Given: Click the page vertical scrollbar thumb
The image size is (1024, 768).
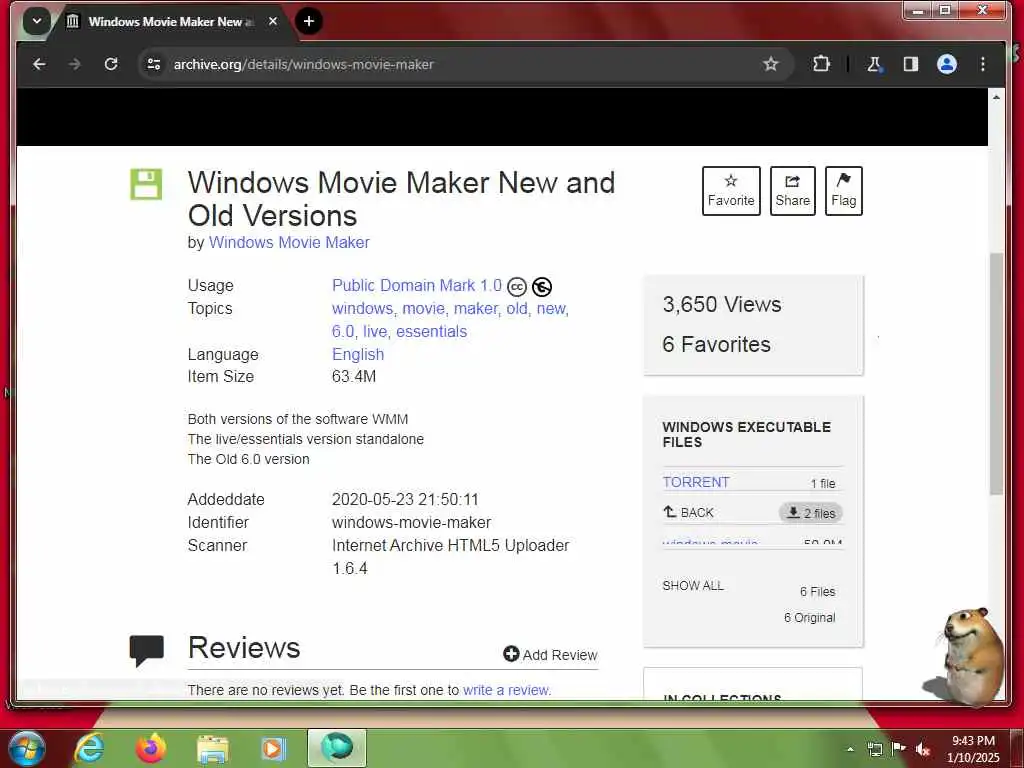Looking at the screenshot, I should point(996,374).
